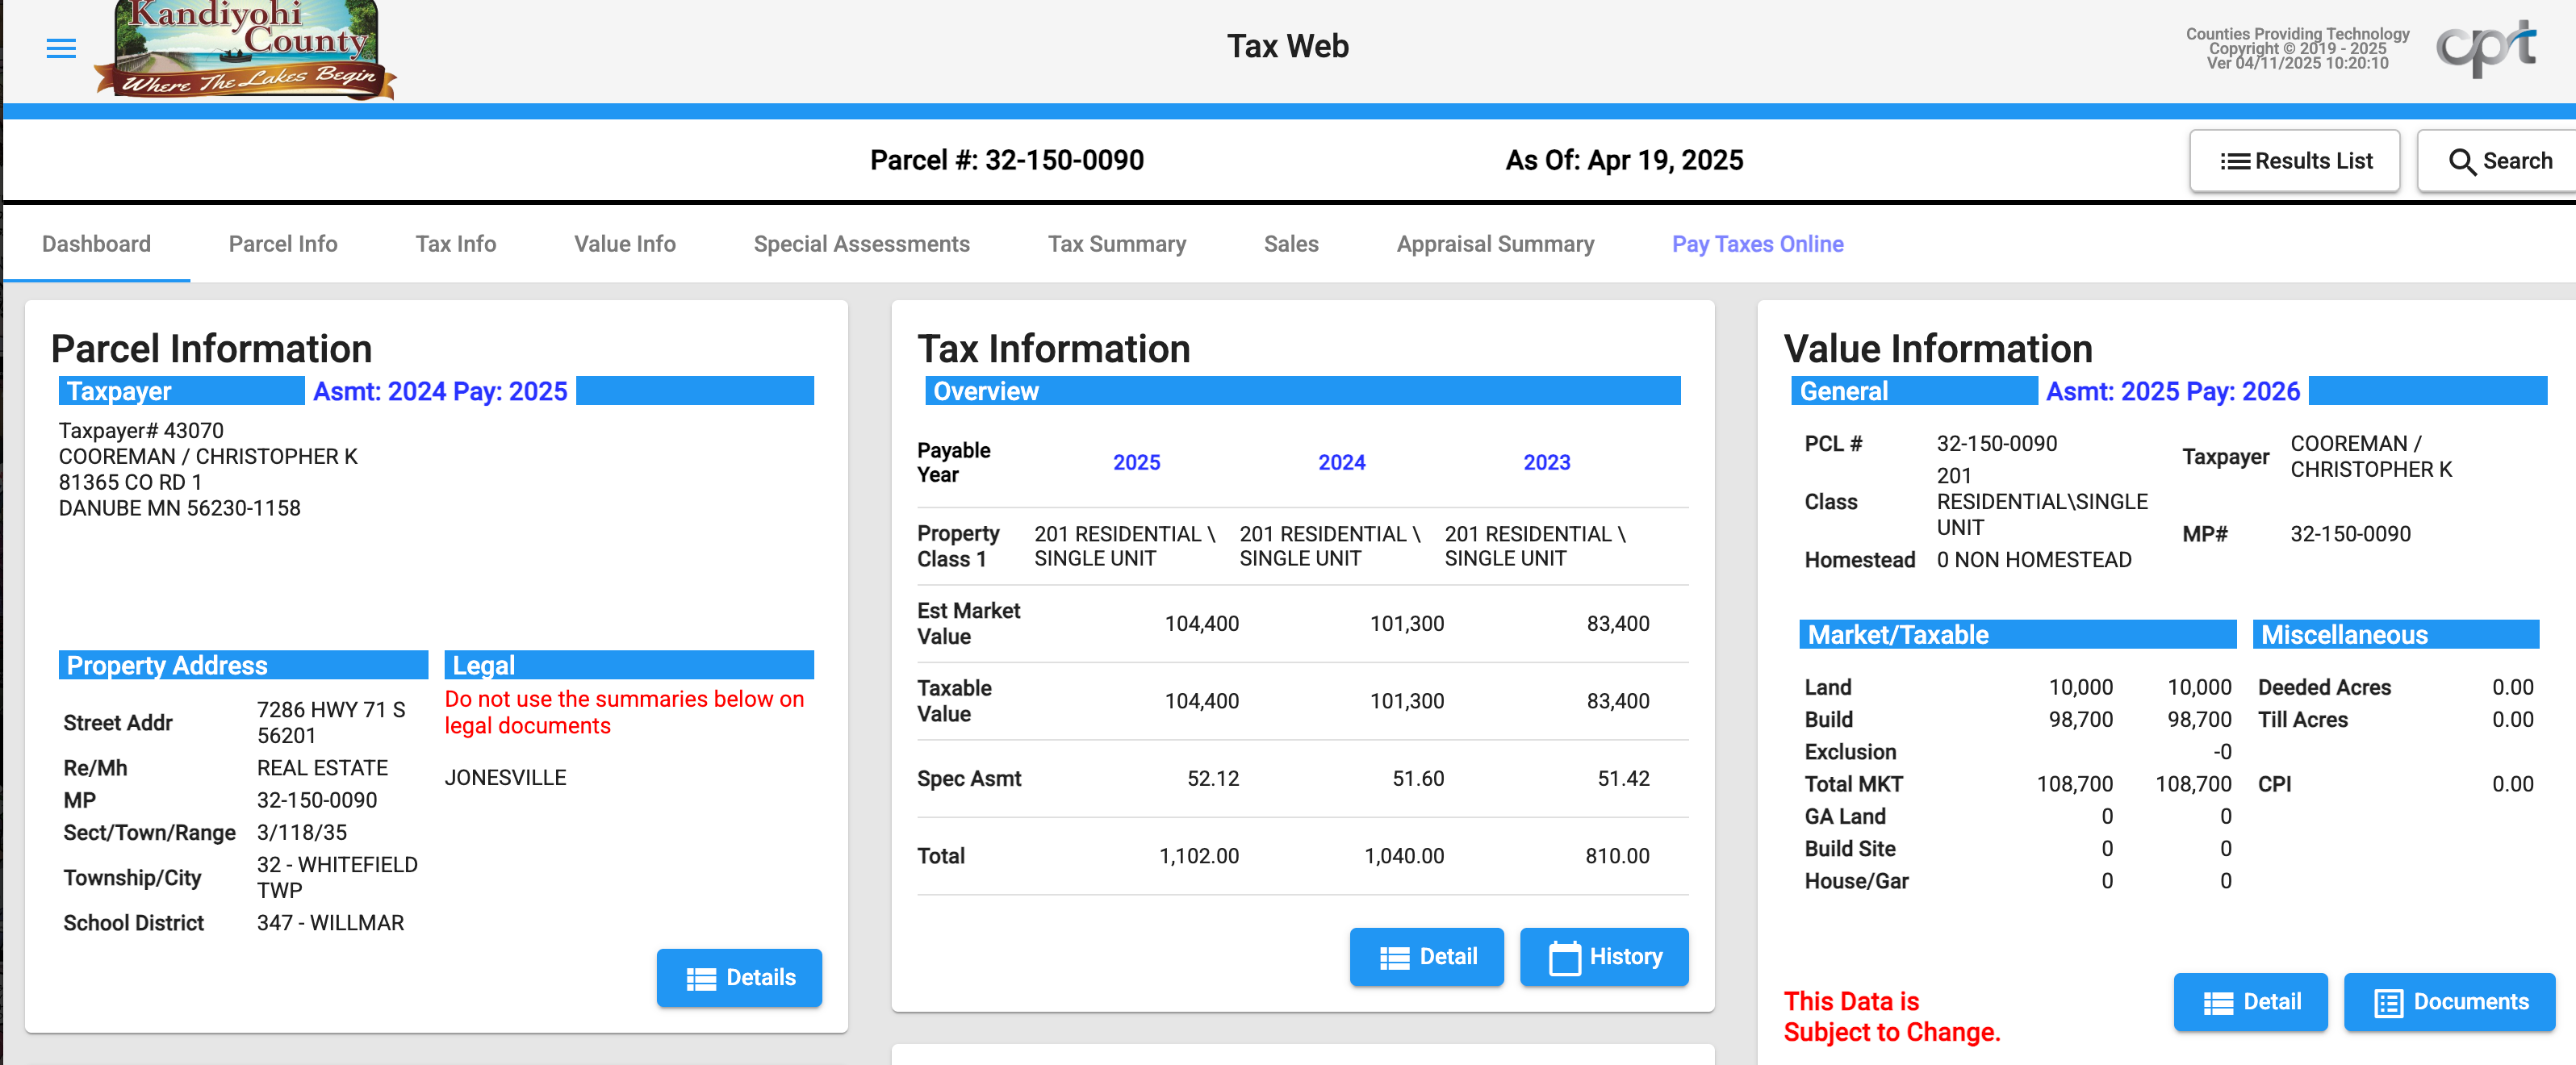Click Taxpayer# 43070 text
2576x1065 pixels.
point(141,430)
